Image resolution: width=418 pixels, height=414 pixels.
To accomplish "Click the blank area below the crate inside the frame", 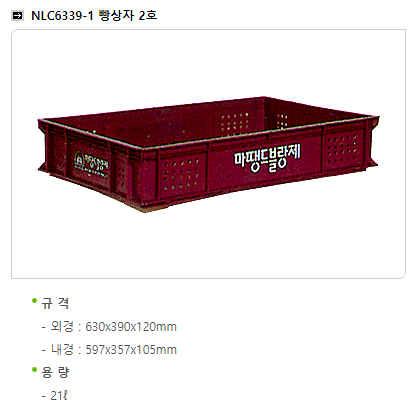I will pyautogui.click(x=208, y=245).
